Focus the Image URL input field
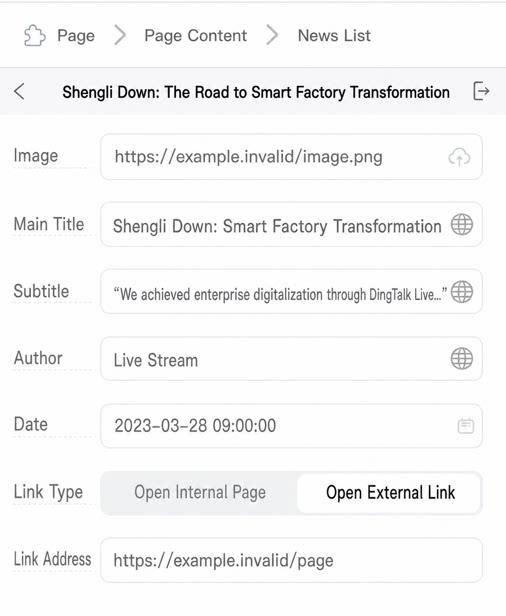The height and width of the screenshot is (616, 506). point(292,157)
